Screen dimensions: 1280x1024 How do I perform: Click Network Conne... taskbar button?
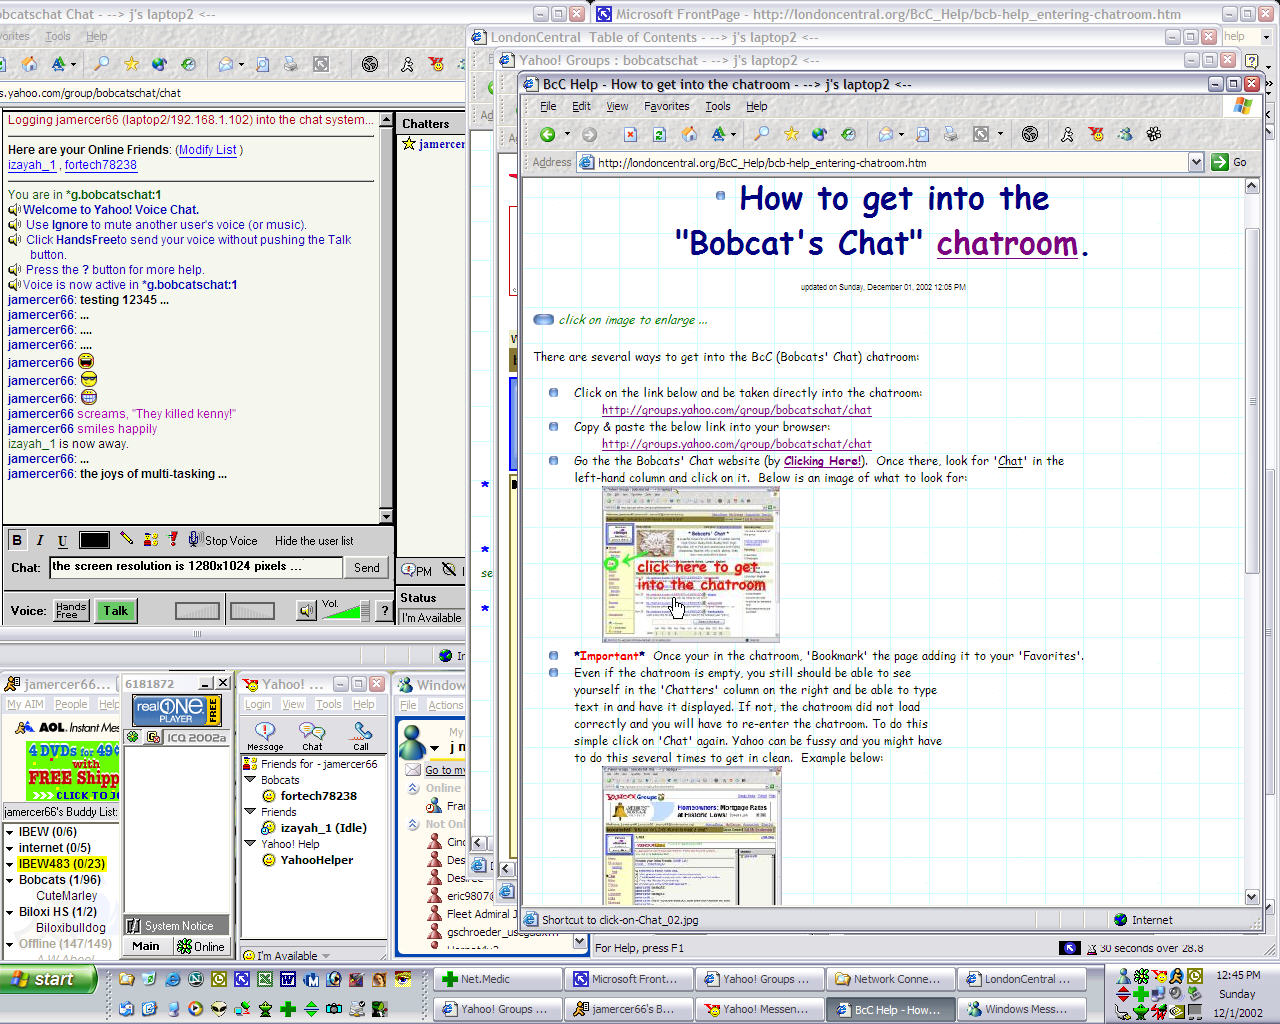coord(889,979)
